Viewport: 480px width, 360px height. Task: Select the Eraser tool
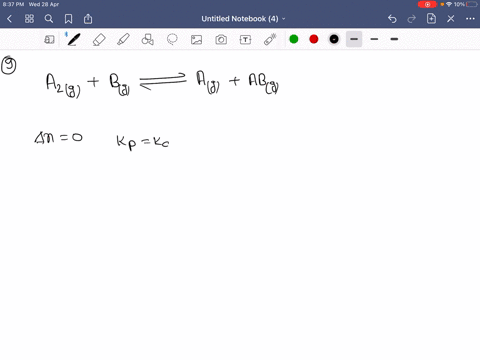click(99, 40)
